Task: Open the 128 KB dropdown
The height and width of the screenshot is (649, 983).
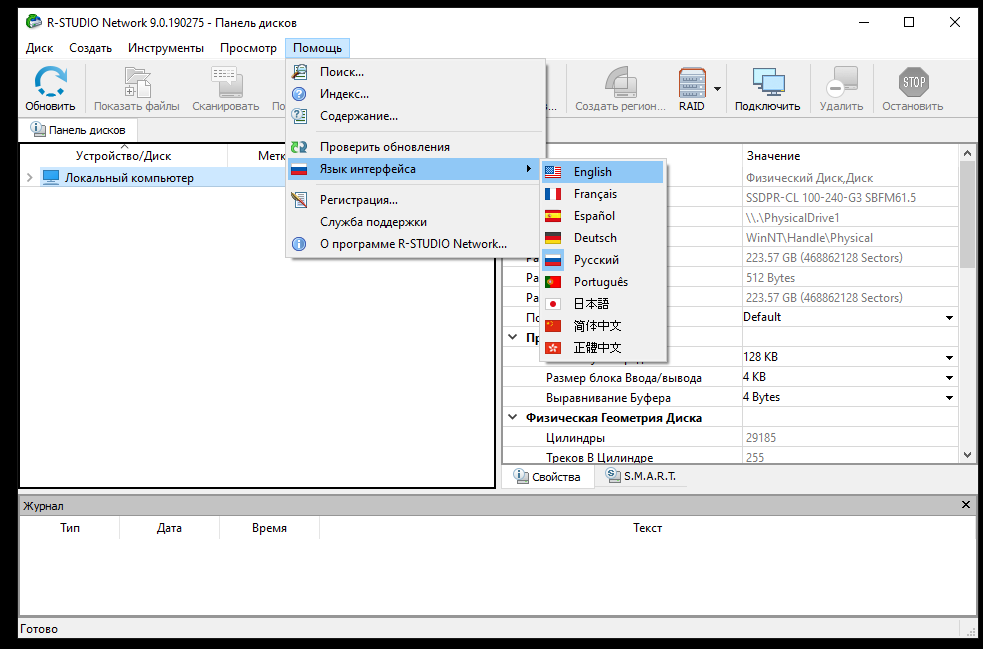Action: point(949,357)
